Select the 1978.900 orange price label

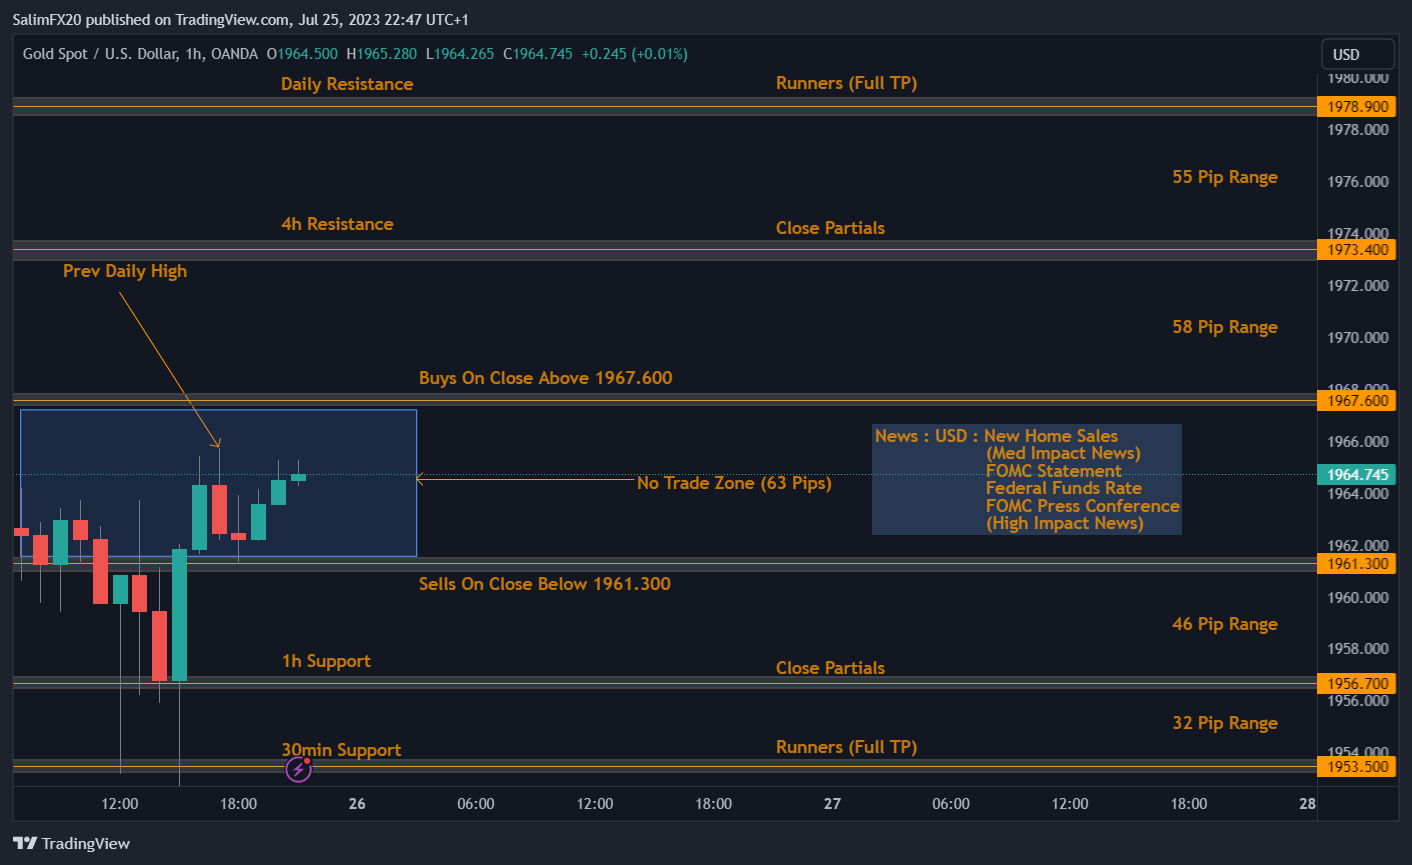pos(1357,107)
